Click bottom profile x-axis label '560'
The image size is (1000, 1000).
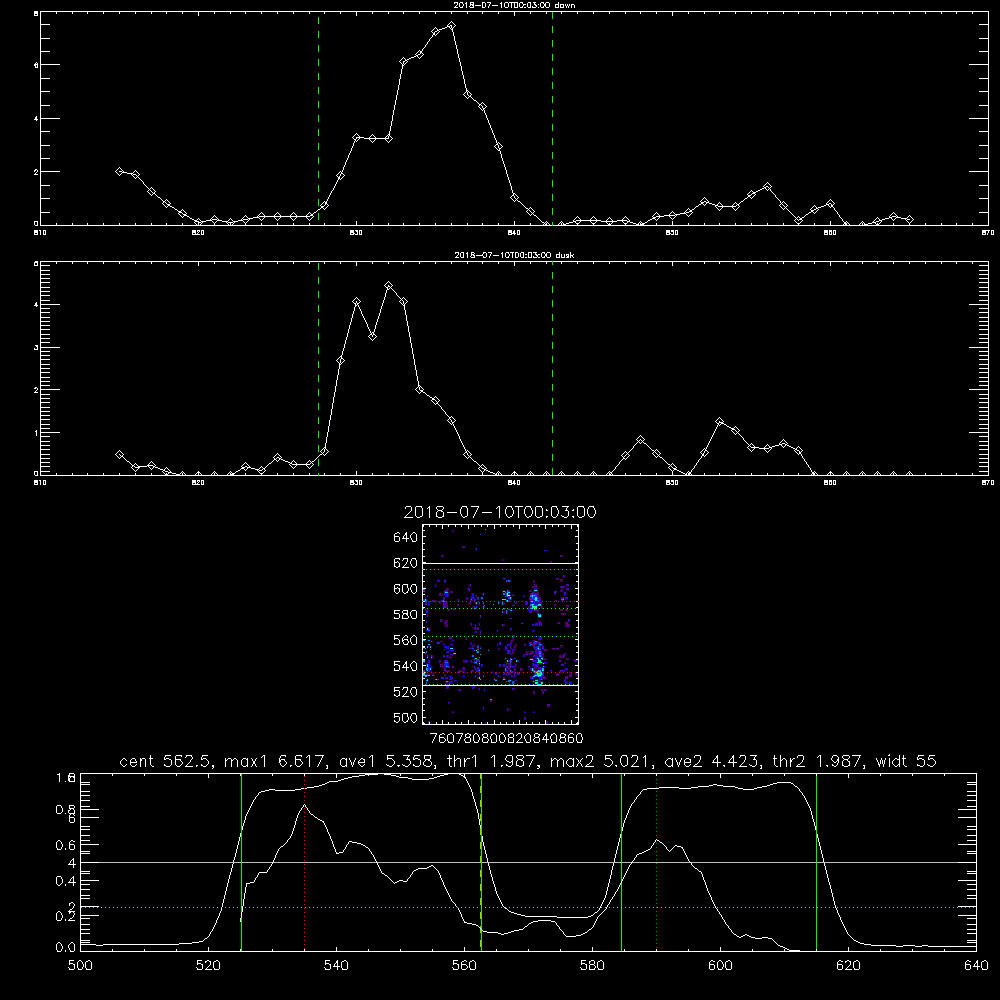(464, 966)
